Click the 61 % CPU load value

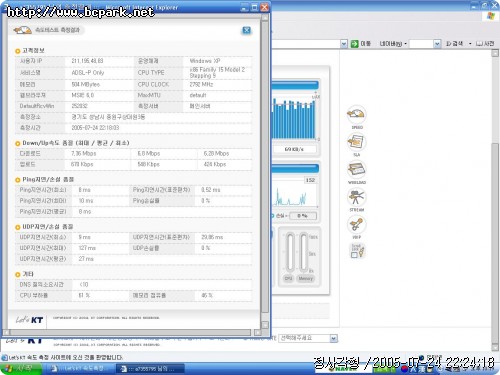[84, 295]
